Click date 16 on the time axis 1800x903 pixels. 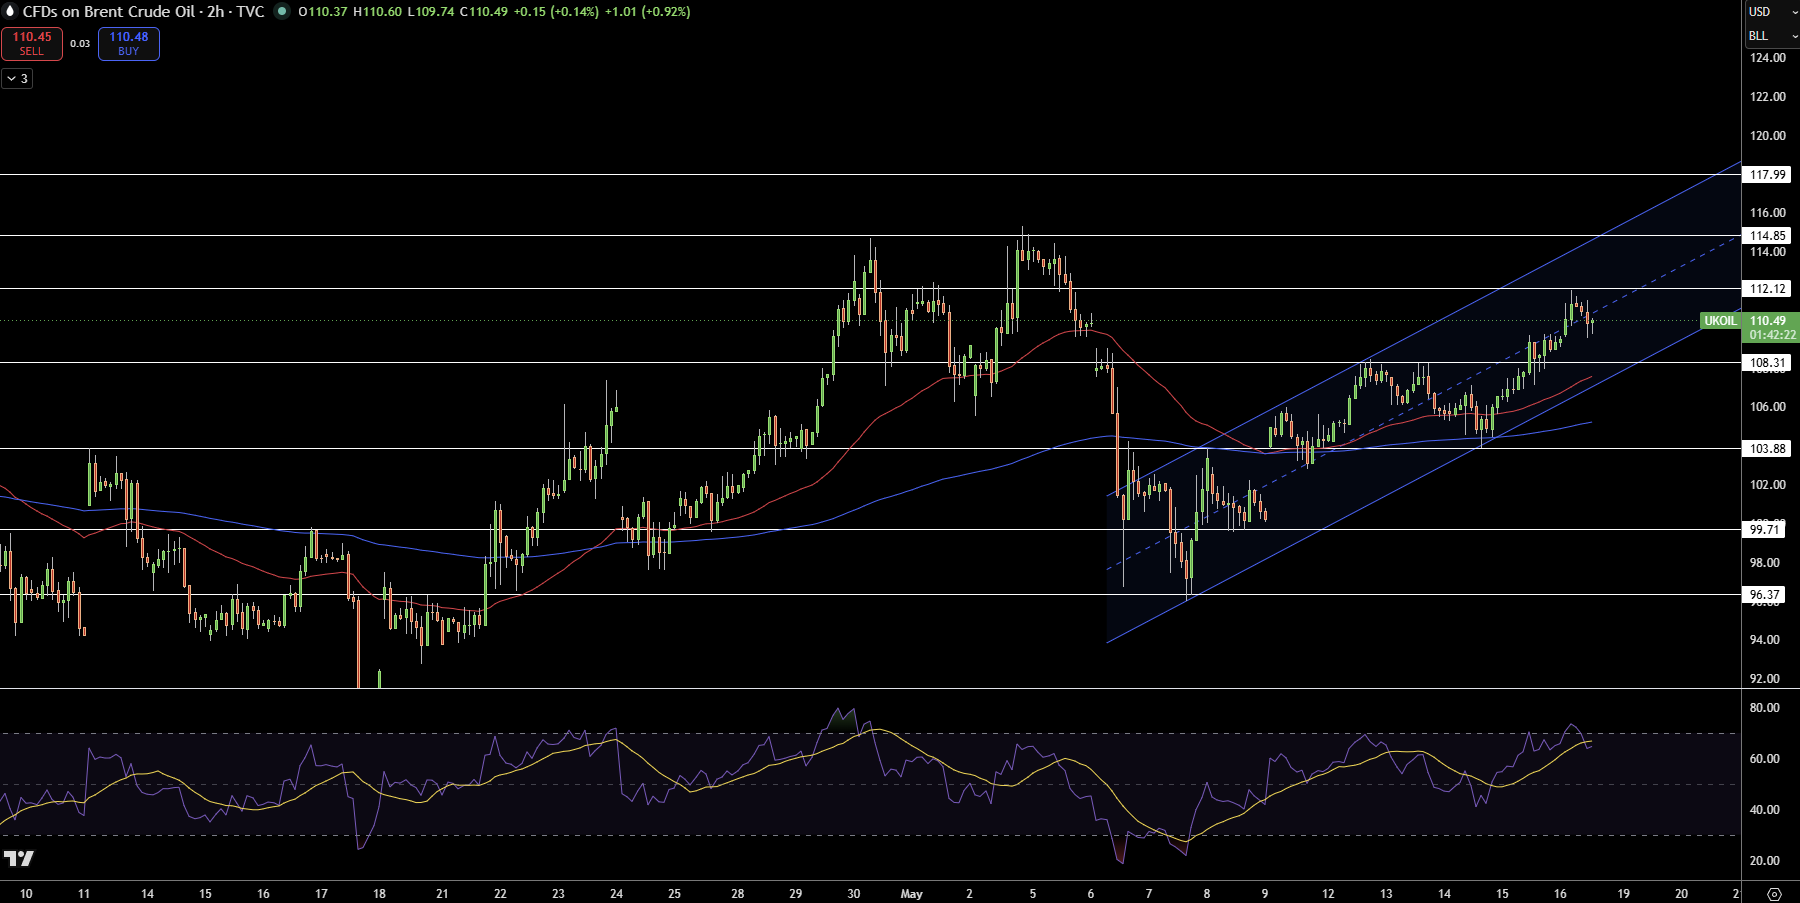click(x=1560, y=894)
